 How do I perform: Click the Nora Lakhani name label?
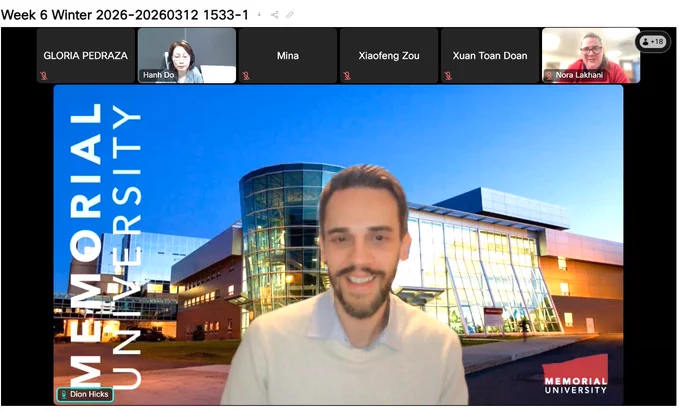tap(579, 75)
